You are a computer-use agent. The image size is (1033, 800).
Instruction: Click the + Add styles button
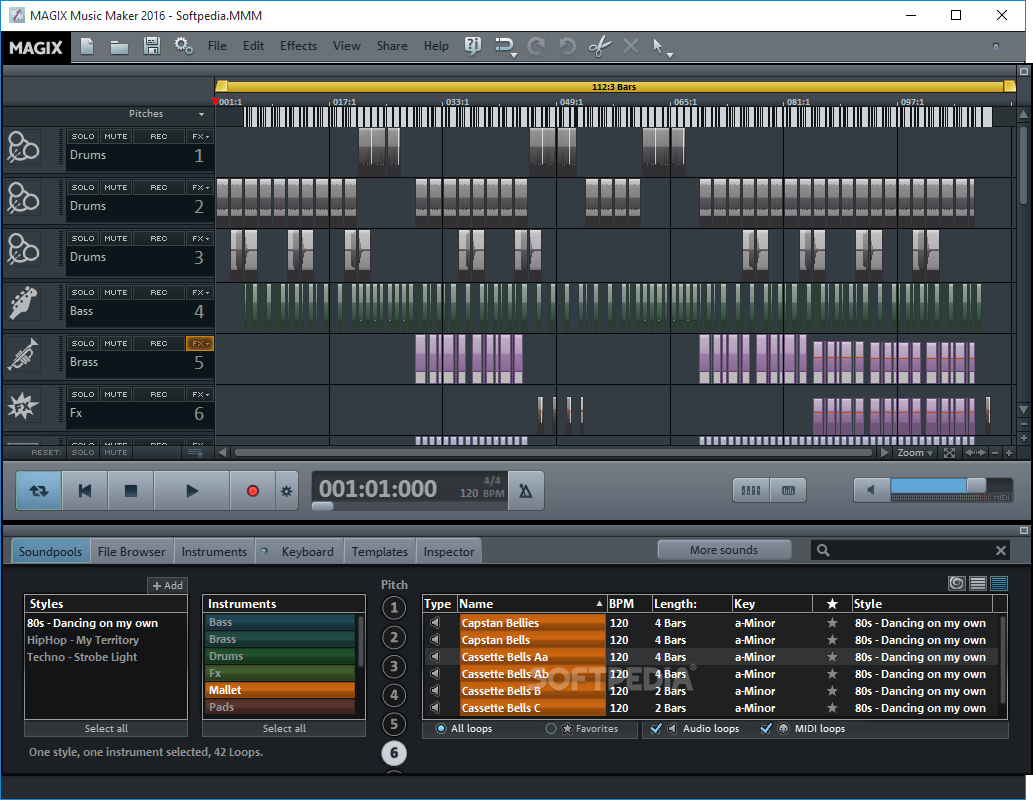(167, 585)
